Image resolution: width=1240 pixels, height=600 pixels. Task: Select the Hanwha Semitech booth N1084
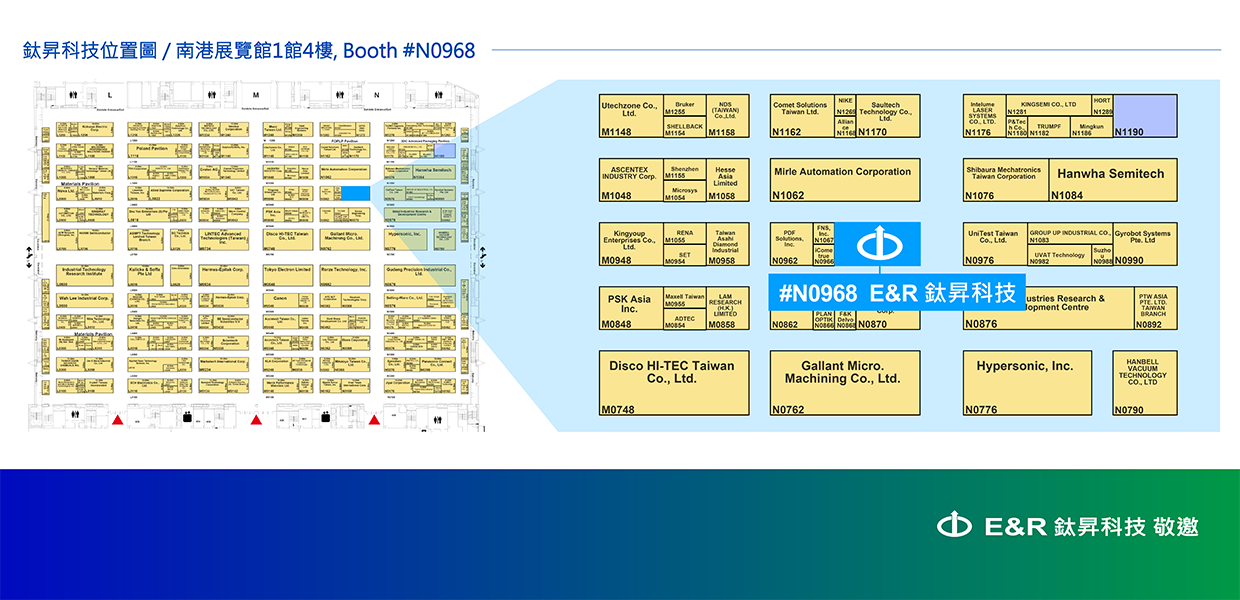(x=1112, y=179)
